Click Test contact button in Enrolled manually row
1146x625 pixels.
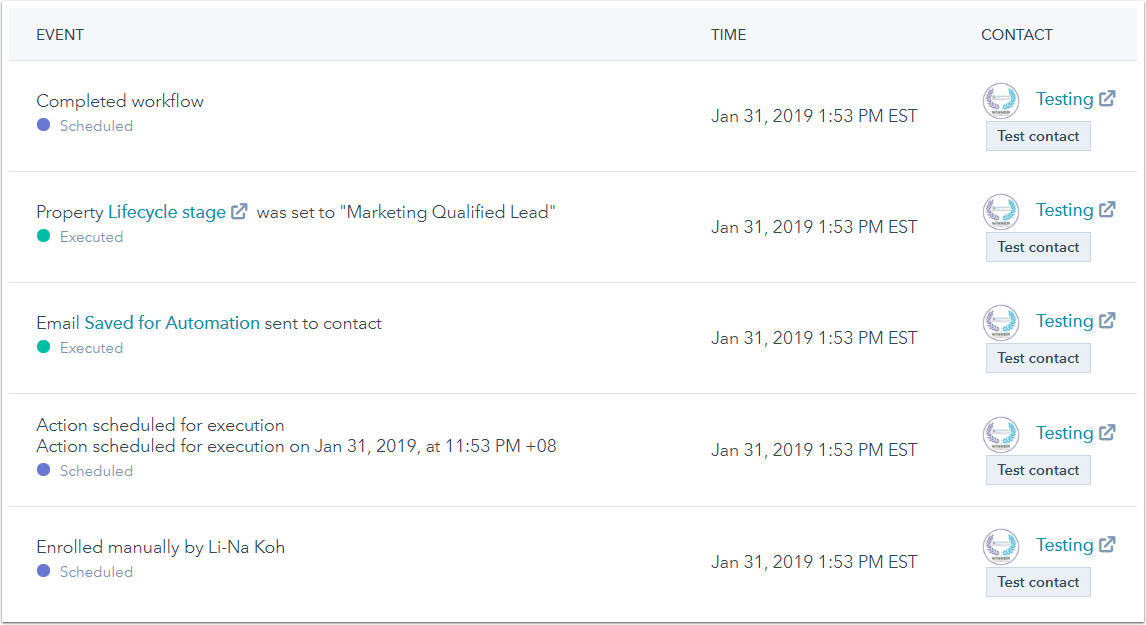1038,582
